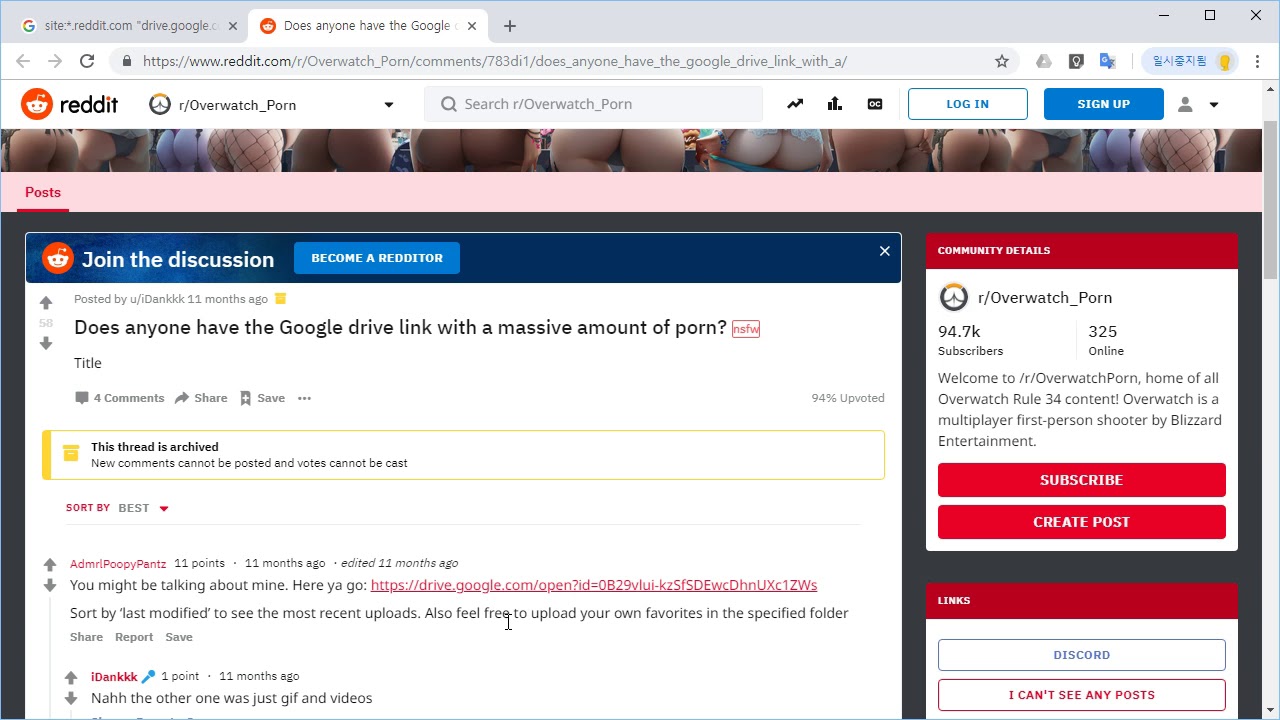Upvote AdmrlPoopyPantz's comment
Image resolution: width=1280 pixels, height=720 pixels.
point(50,565)
